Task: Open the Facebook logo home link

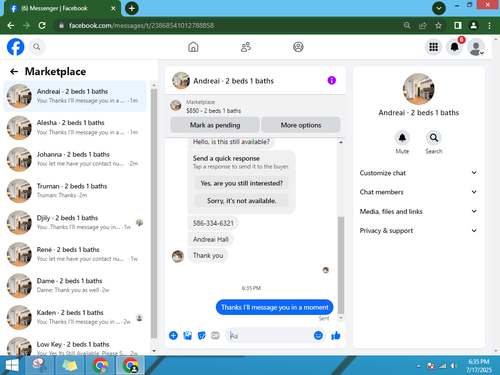Action: pos(16,47)
